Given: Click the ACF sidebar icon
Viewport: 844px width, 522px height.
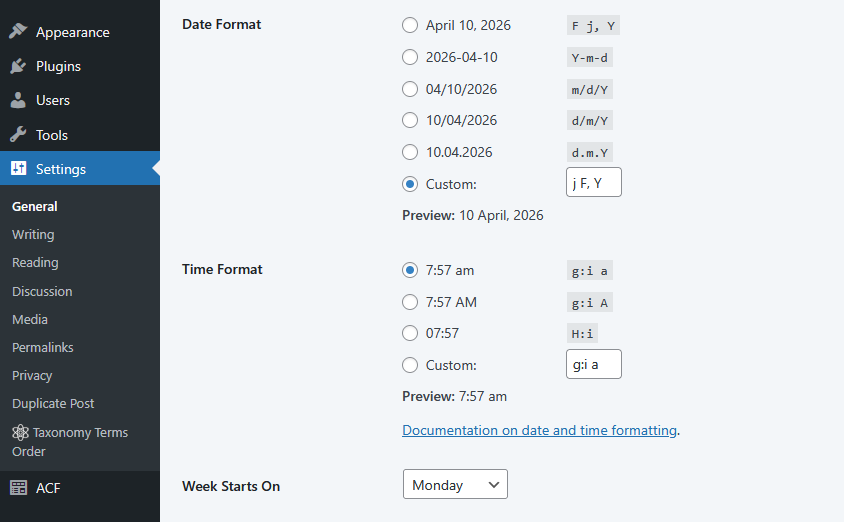Looking at the screenshot, I should click(18, 488).
